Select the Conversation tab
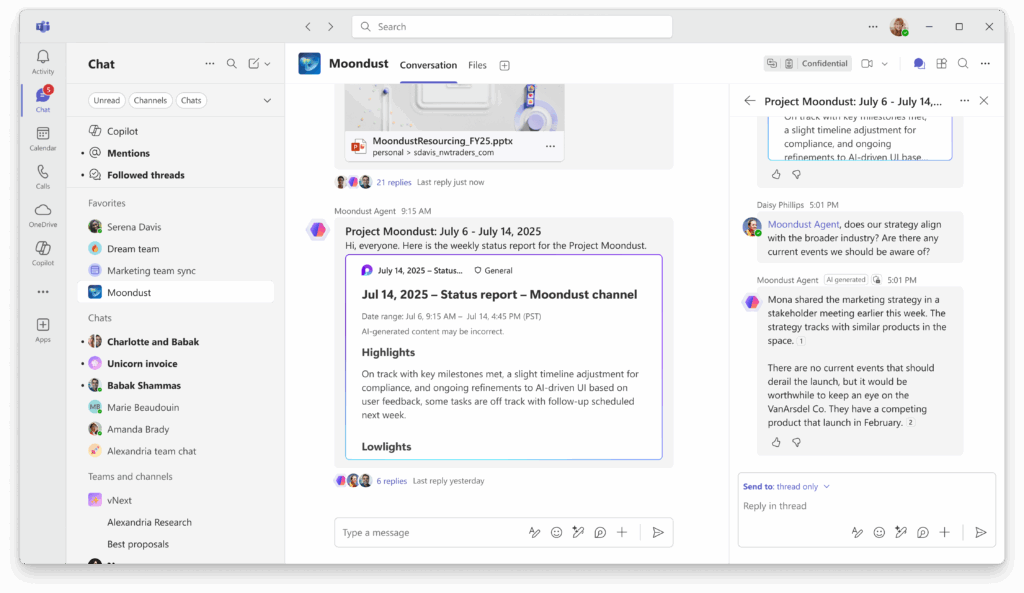 428,65
